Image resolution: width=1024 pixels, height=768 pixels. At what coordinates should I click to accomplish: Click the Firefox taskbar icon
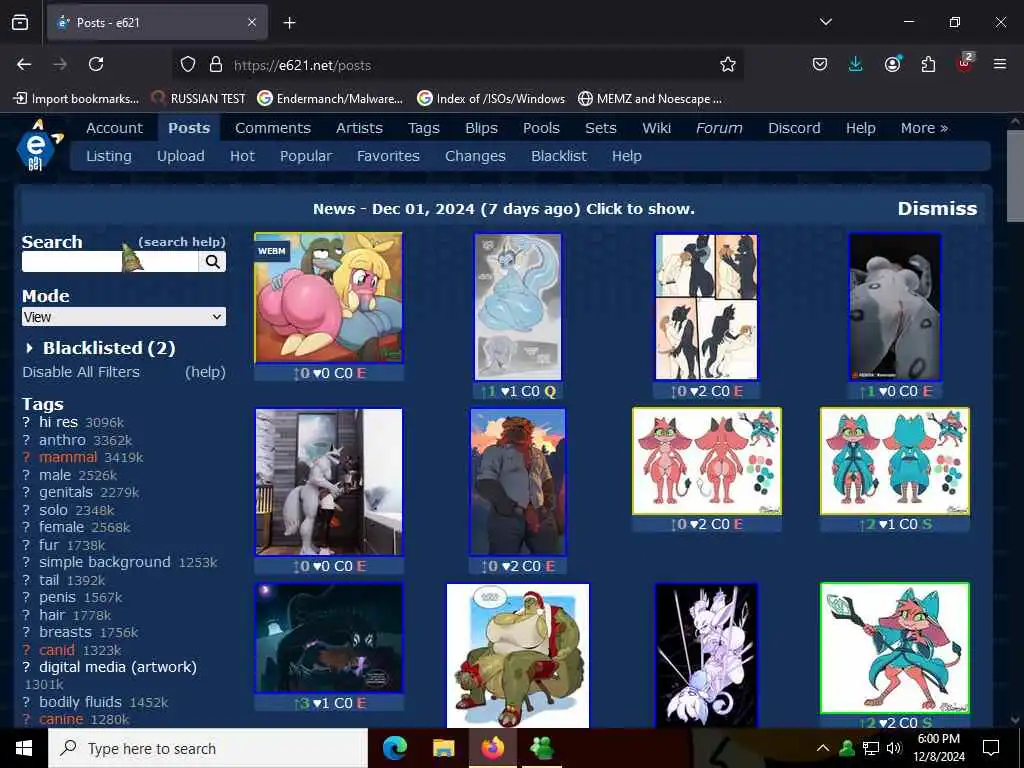492,748
